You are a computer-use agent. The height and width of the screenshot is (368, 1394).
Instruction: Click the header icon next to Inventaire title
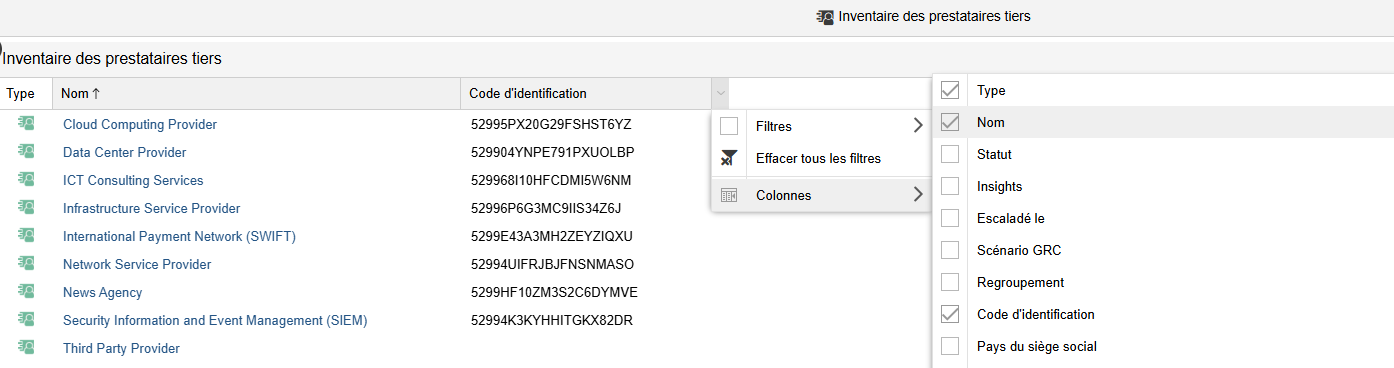825,16
